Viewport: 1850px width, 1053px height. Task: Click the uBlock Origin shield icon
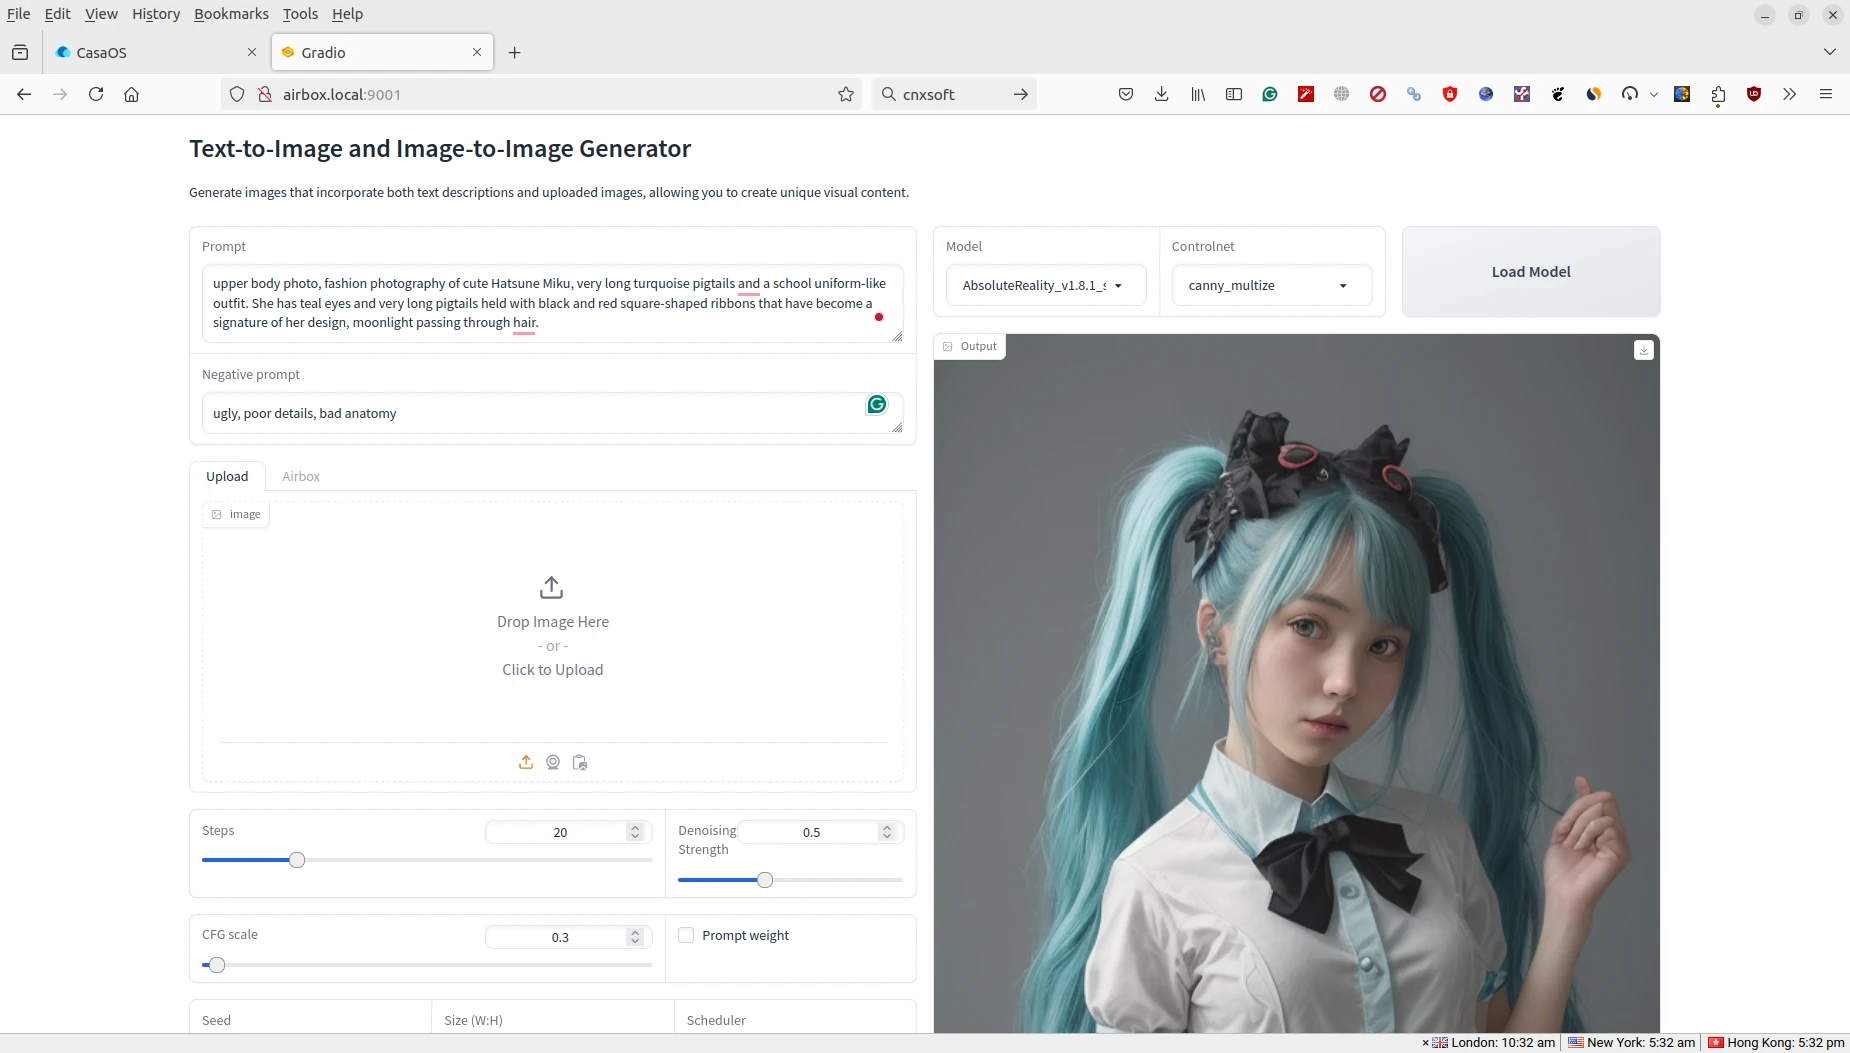[x=1754, y=94]
